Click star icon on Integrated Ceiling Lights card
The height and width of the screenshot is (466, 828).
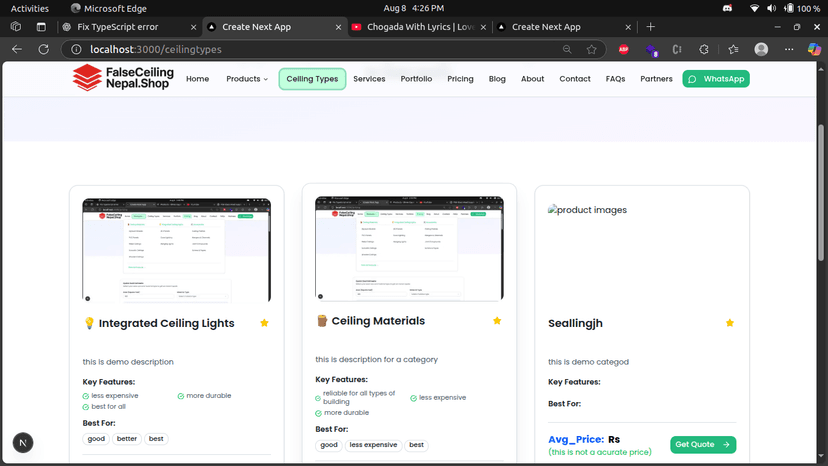264,323
